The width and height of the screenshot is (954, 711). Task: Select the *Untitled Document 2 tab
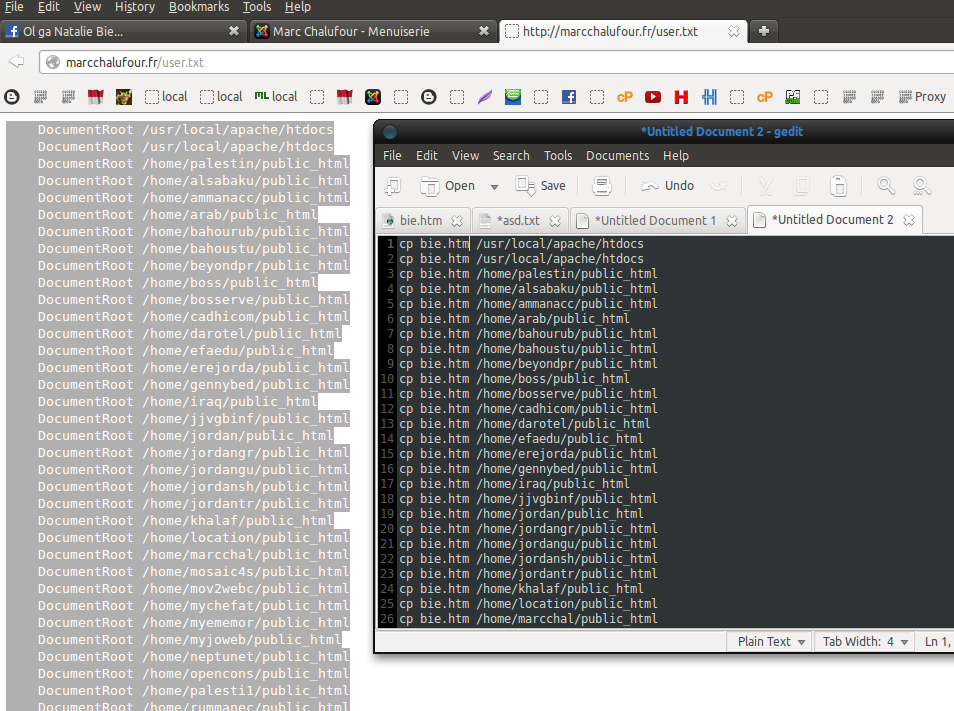click(832, 220)
